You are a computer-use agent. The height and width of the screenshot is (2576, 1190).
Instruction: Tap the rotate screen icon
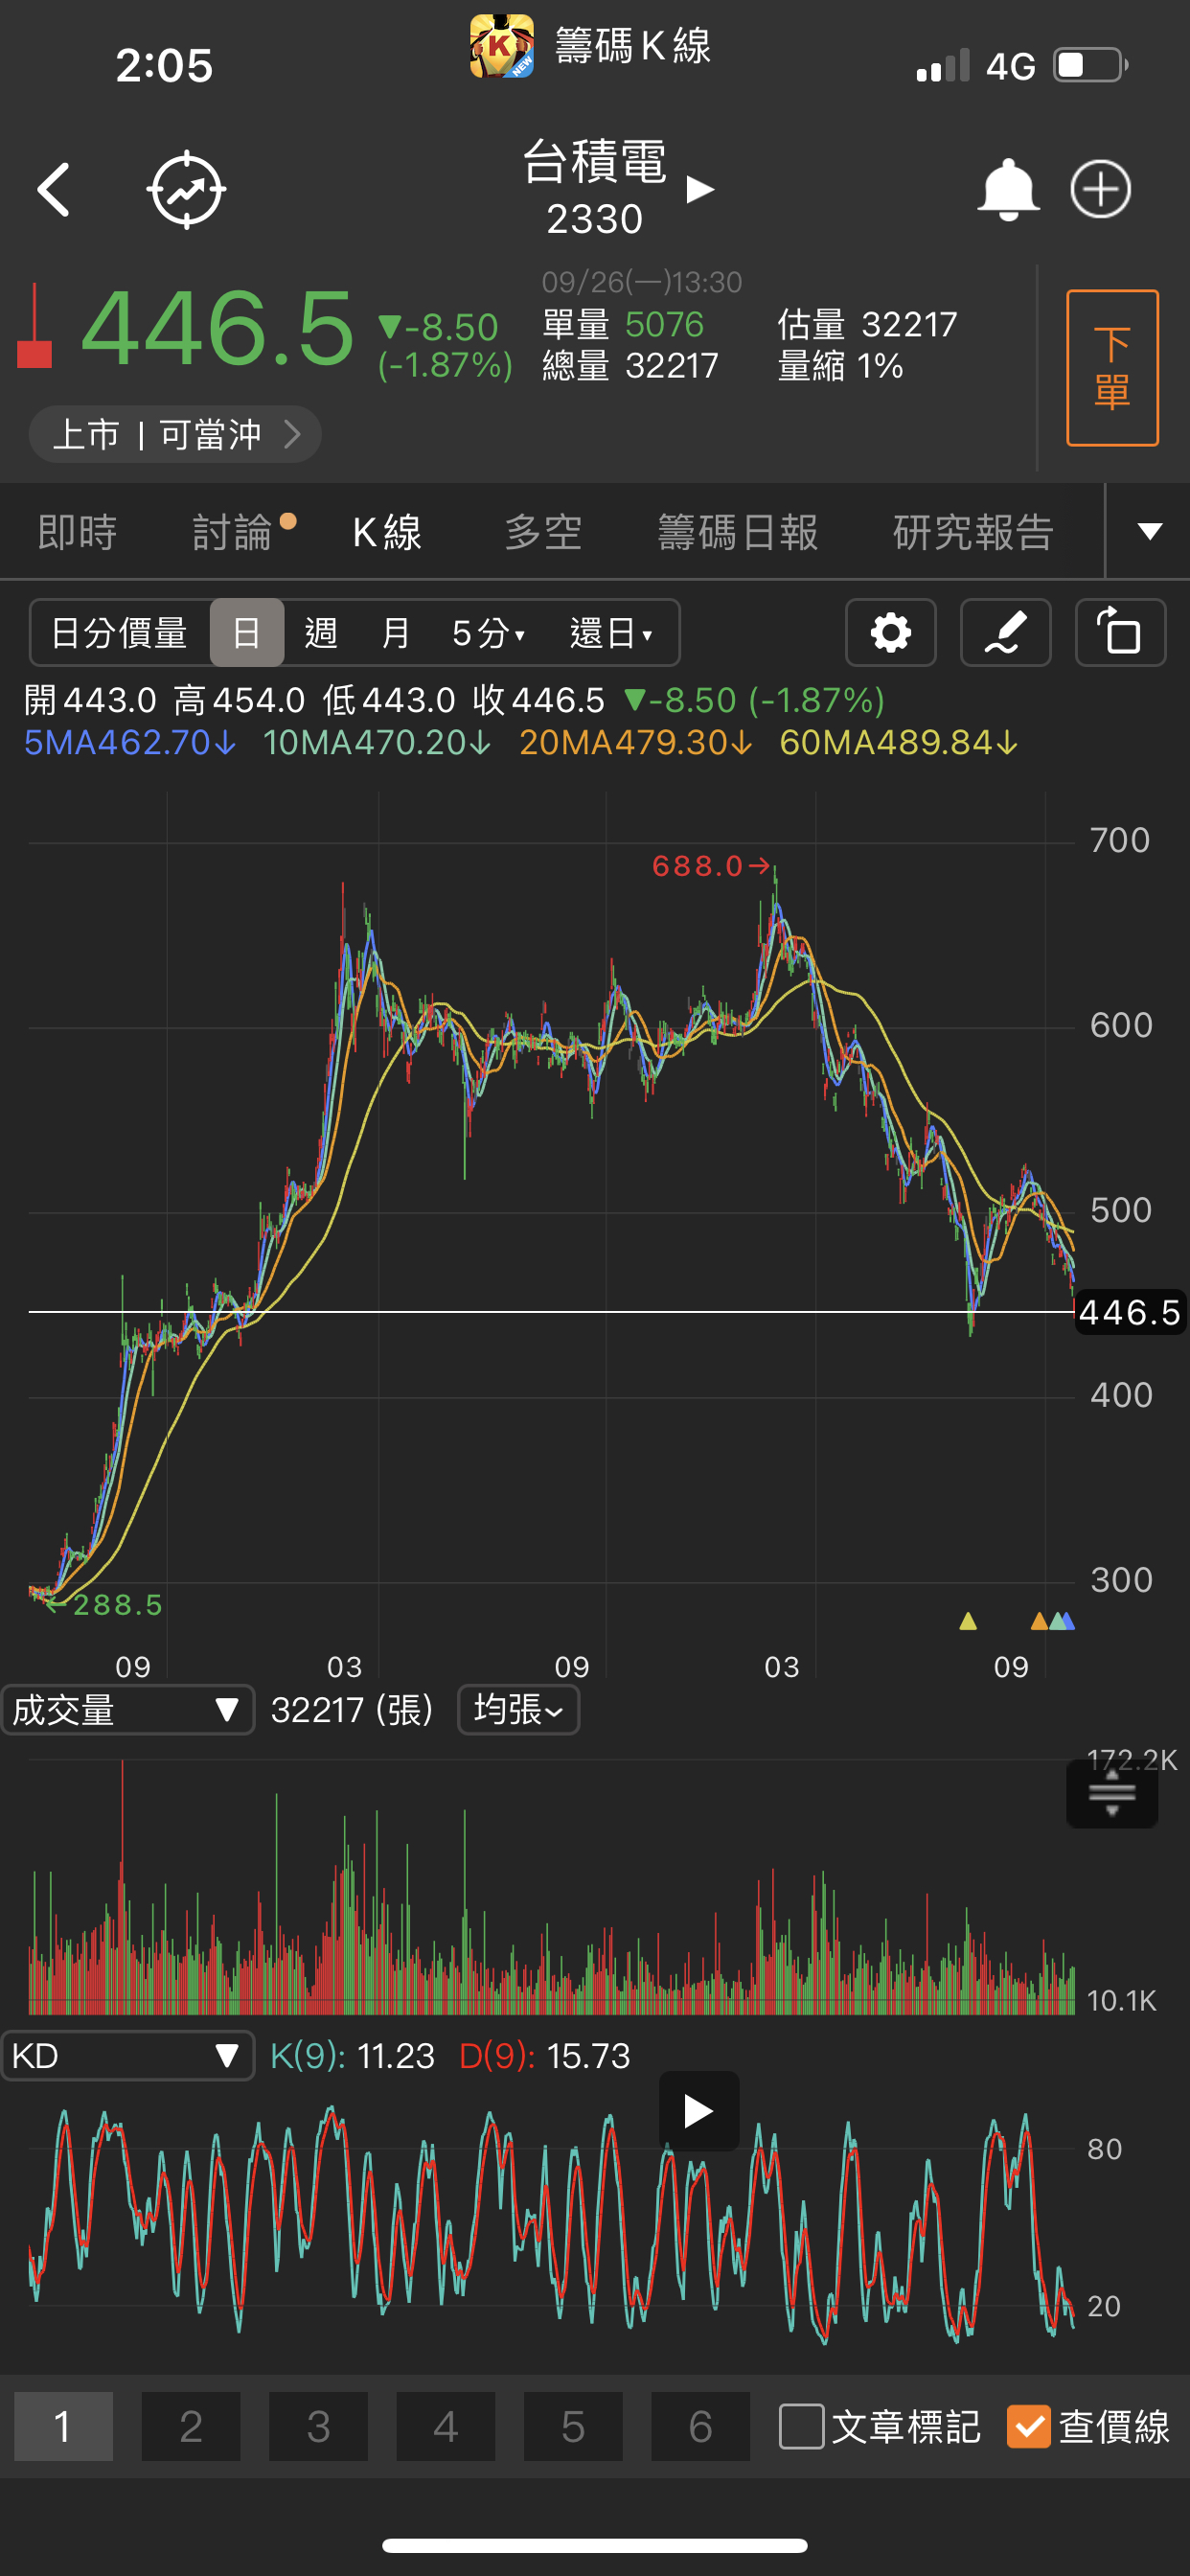[1120, 633]
